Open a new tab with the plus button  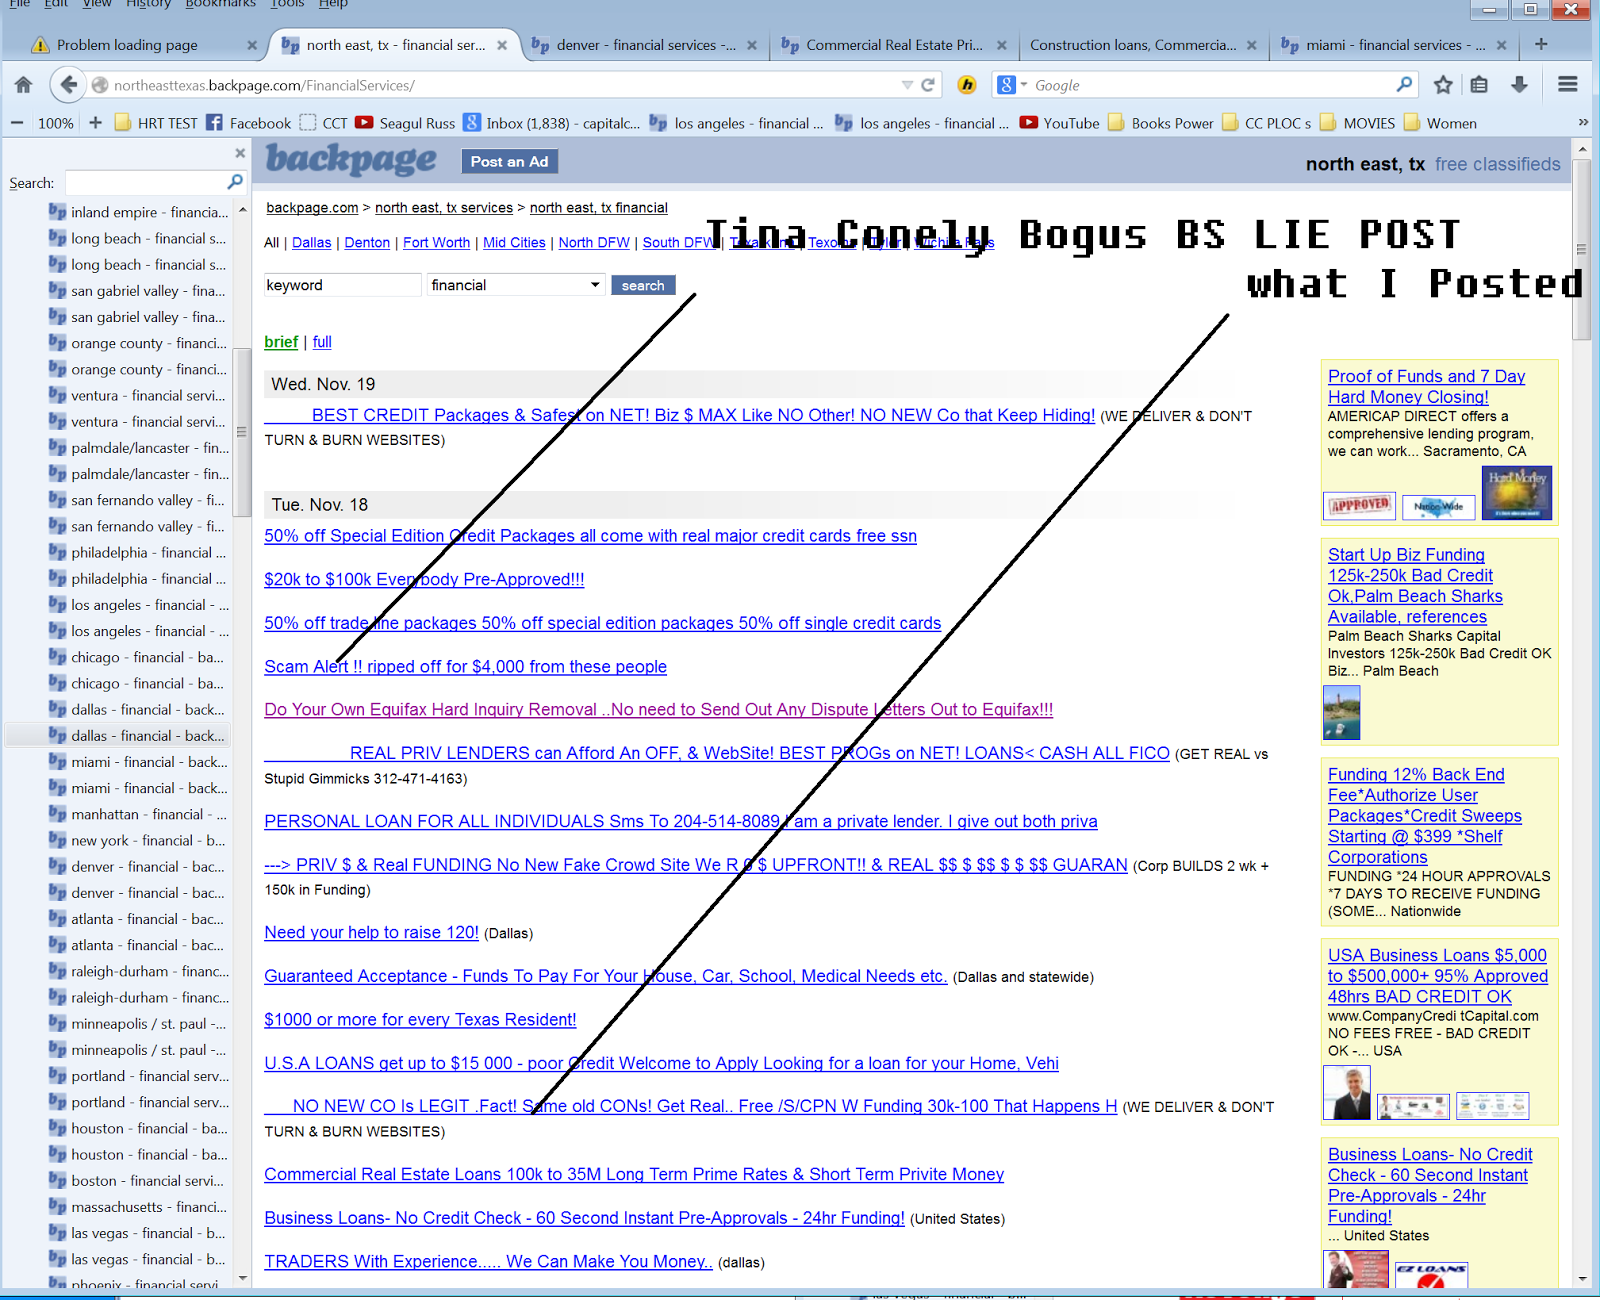[x=1541, y=44]
